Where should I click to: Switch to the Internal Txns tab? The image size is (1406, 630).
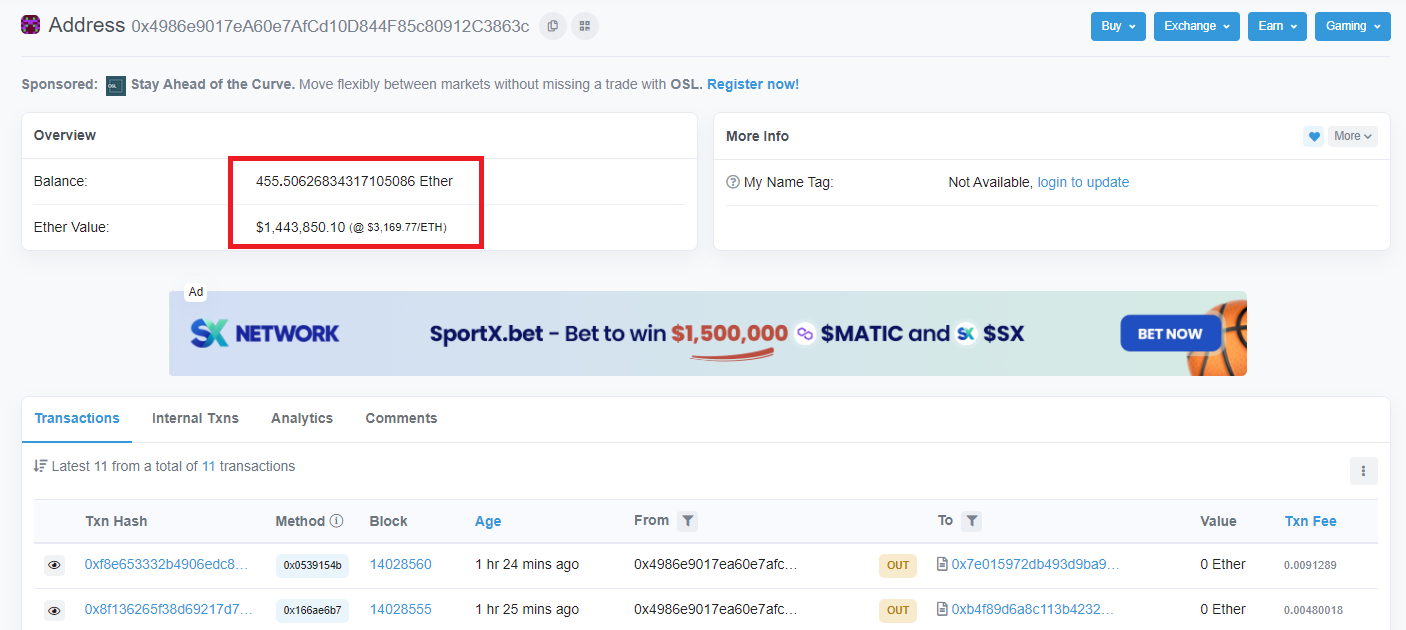tap(195, 418)
